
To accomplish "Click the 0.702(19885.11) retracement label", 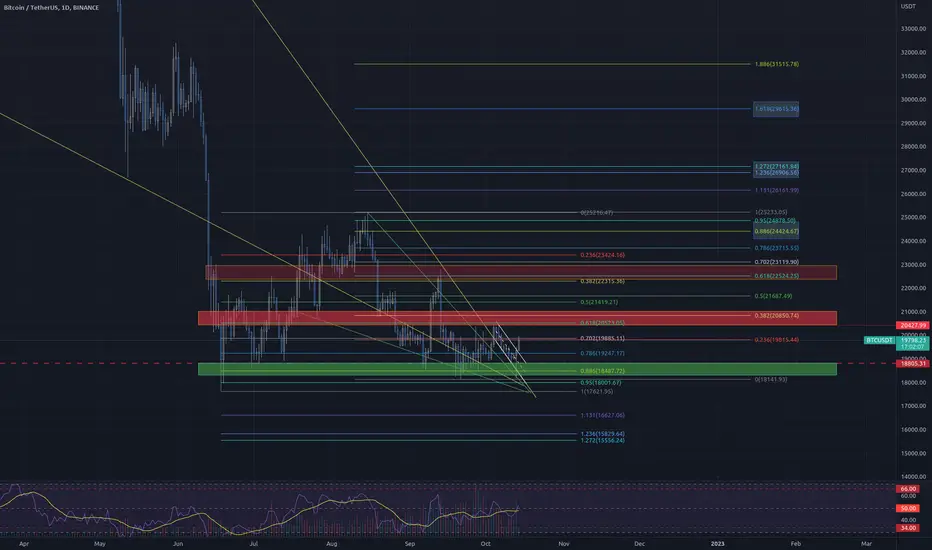I will click(602, 338).
